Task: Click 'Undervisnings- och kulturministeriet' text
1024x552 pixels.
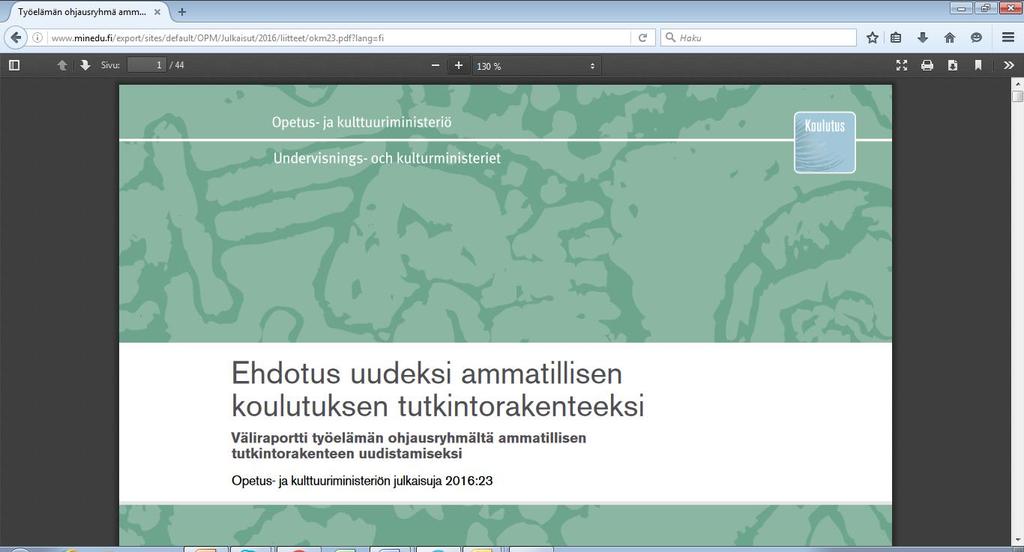Action: pos(387,158)
